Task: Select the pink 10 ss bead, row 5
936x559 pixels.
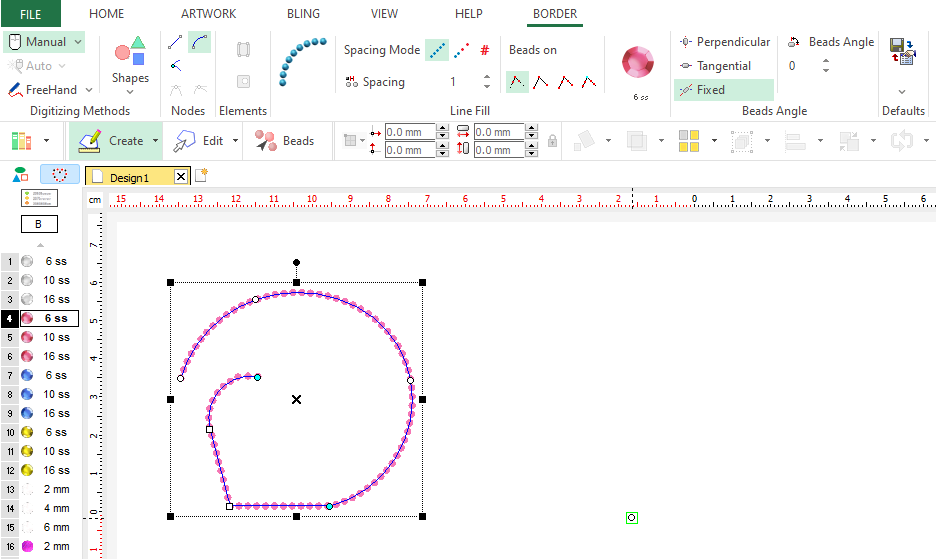Action: pos(41,337)
